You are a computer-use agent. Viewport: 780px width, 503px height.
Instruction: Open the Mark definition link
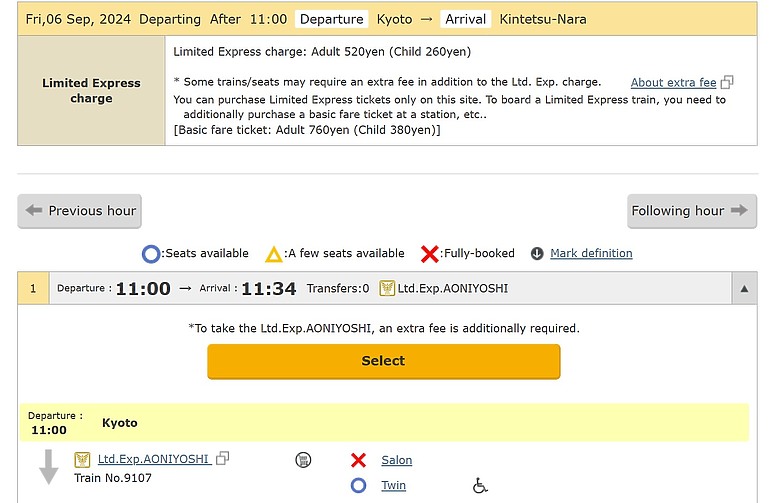tap(591, 253)
